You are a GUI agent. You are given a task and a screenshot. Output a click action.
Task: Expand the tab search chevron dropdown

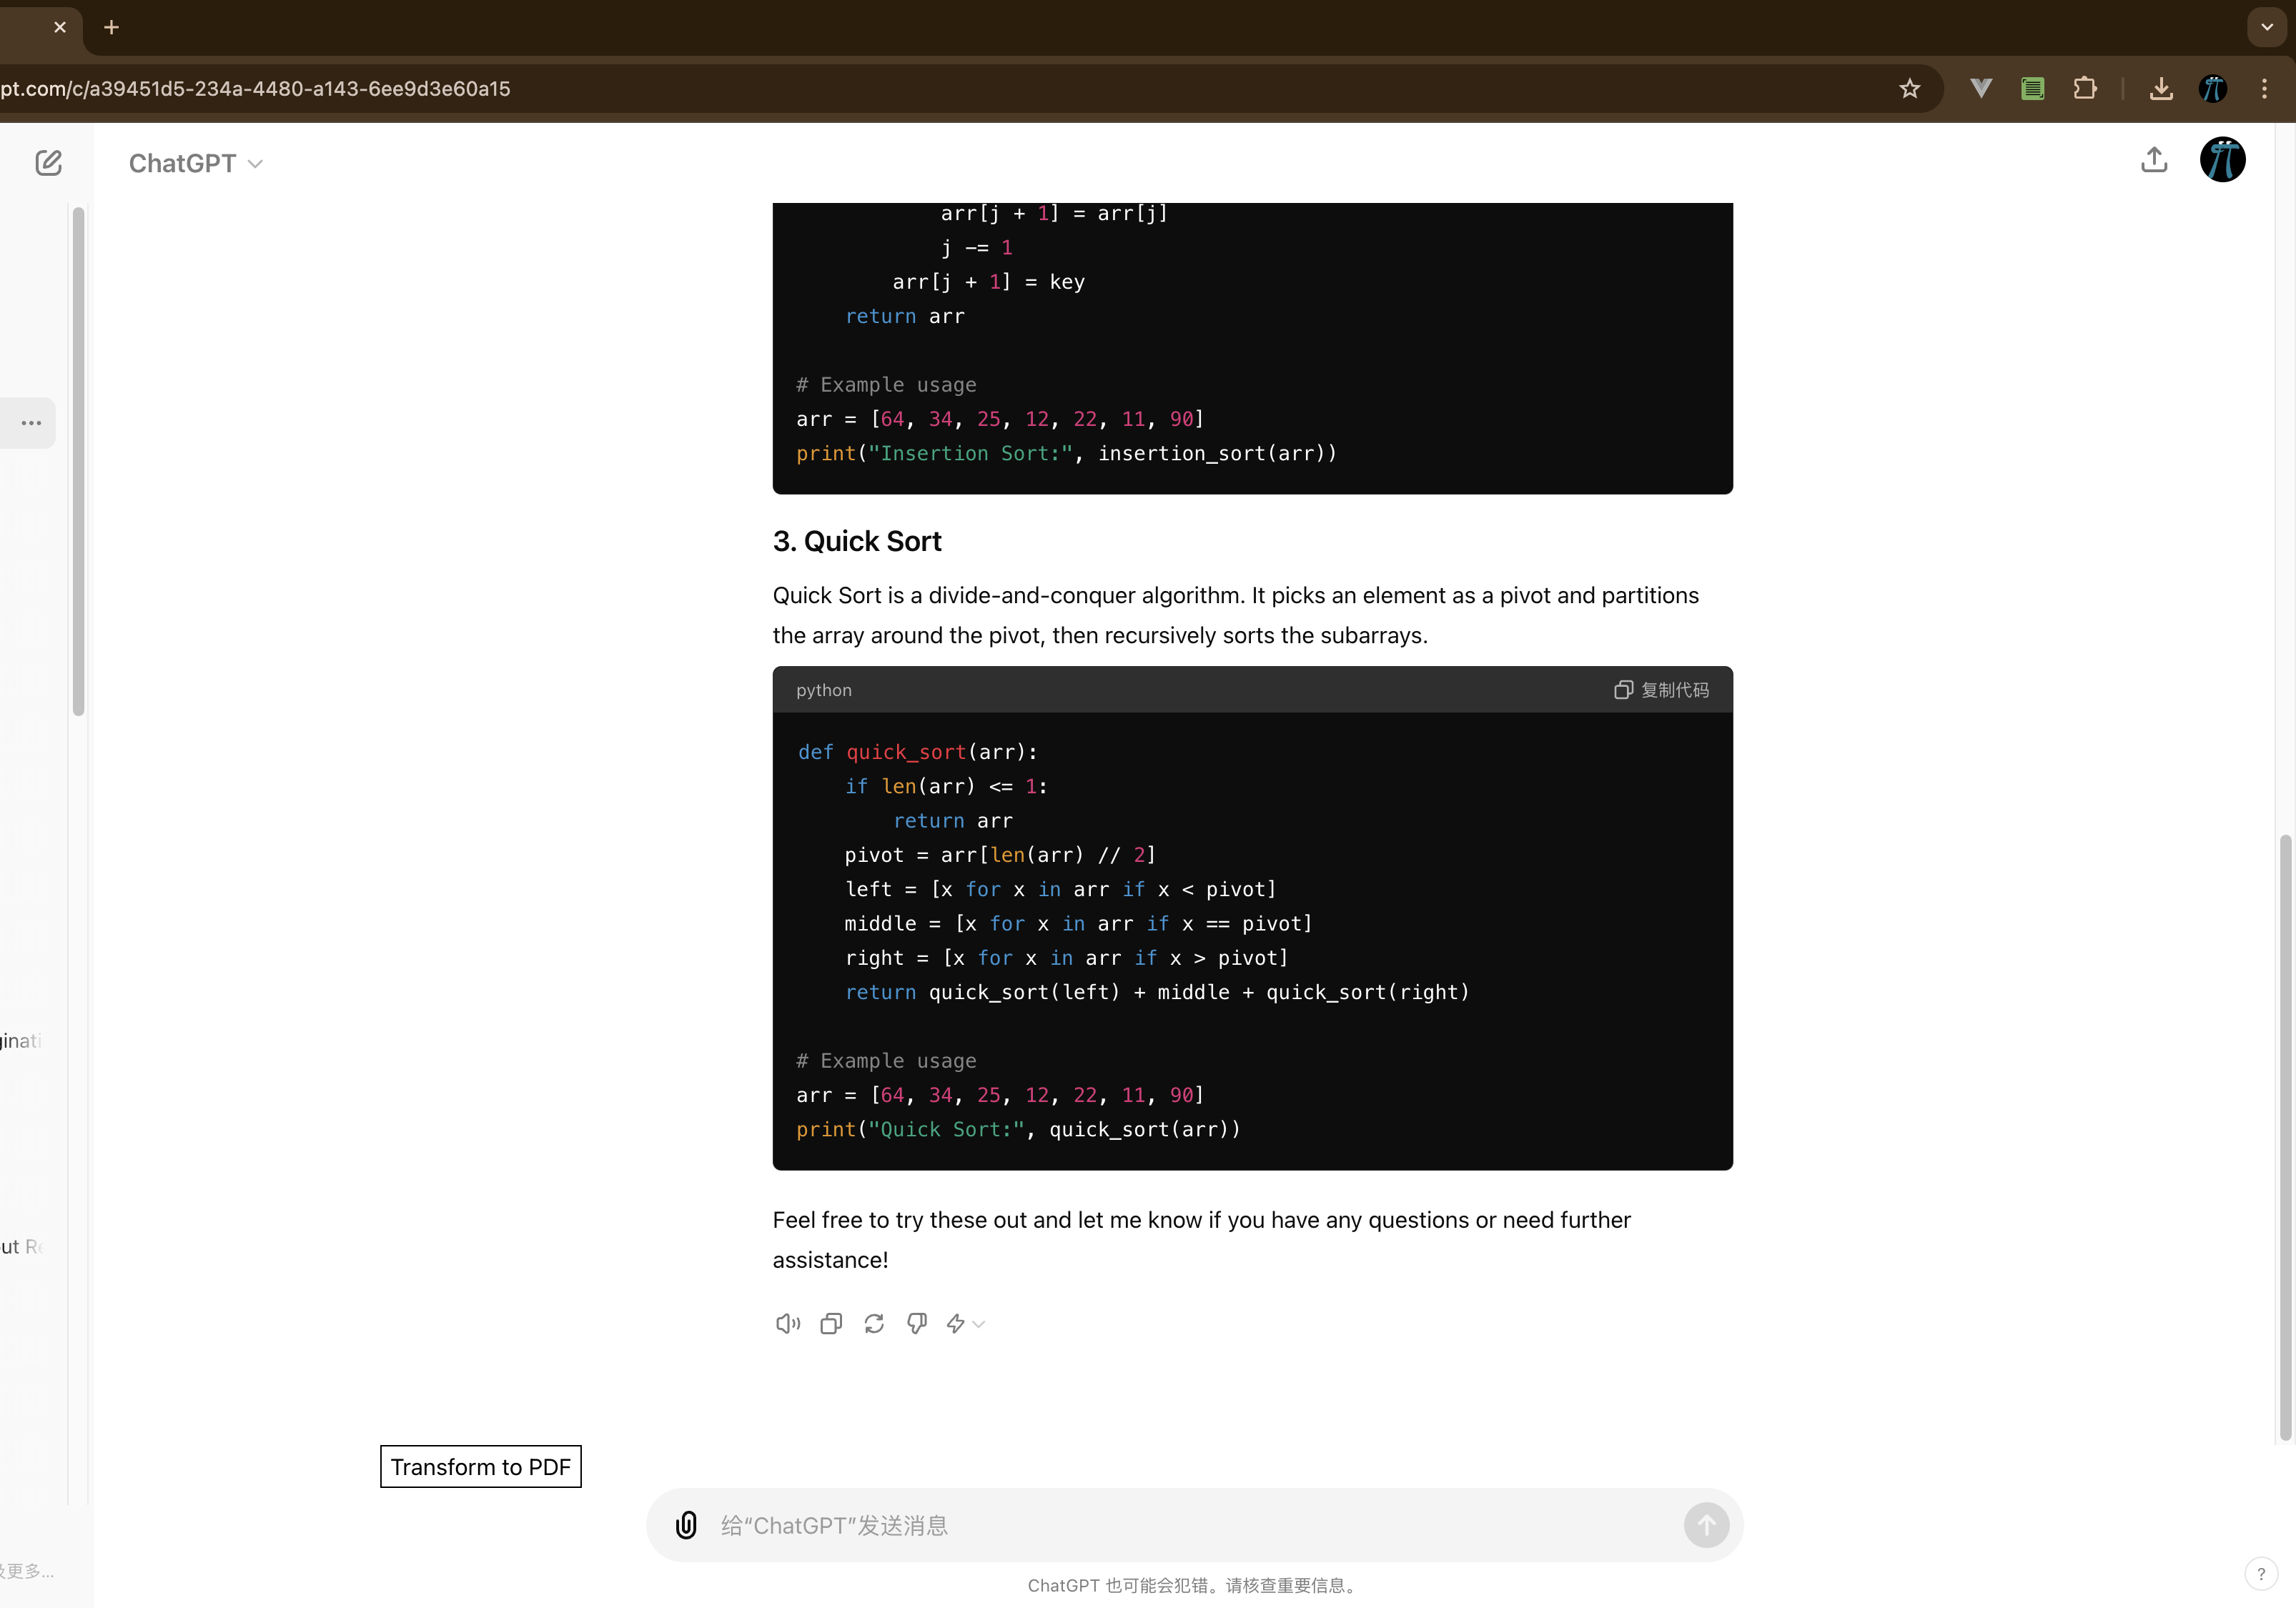point(2267,27)
